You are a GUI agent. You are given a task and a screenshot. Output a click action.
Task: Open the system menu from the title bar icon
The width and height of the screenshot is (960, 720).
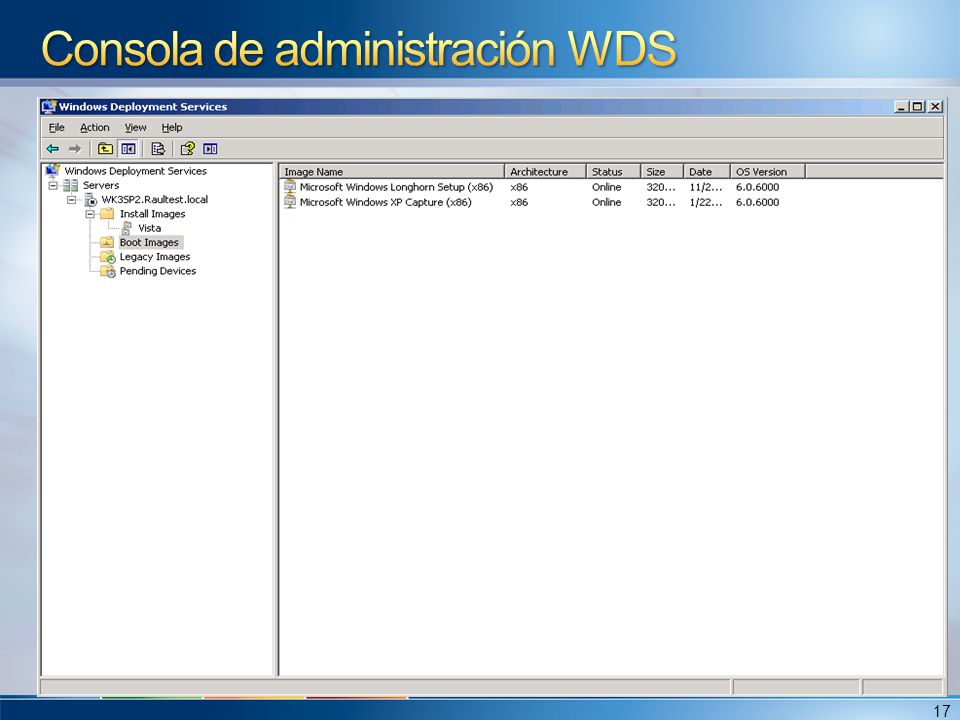49,107
